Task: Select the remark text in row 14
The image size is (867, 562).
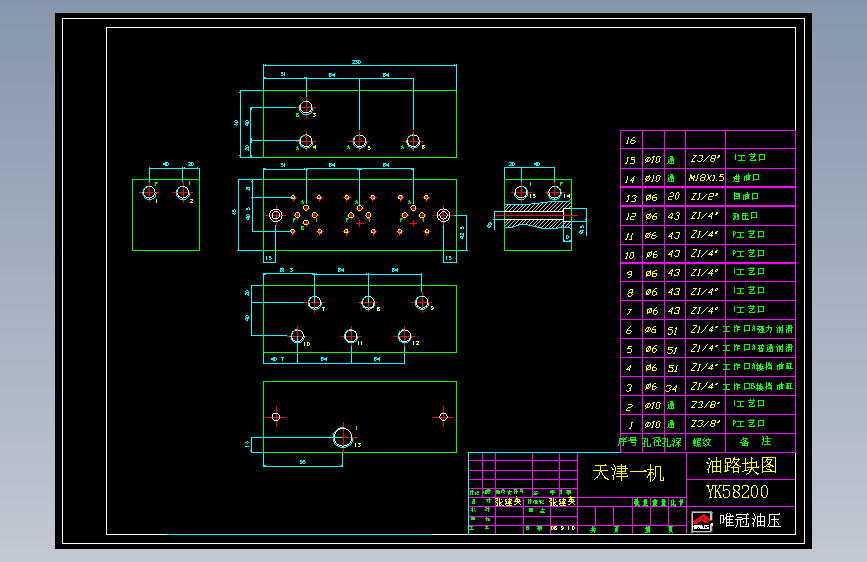Action: [x=746, y=178]
